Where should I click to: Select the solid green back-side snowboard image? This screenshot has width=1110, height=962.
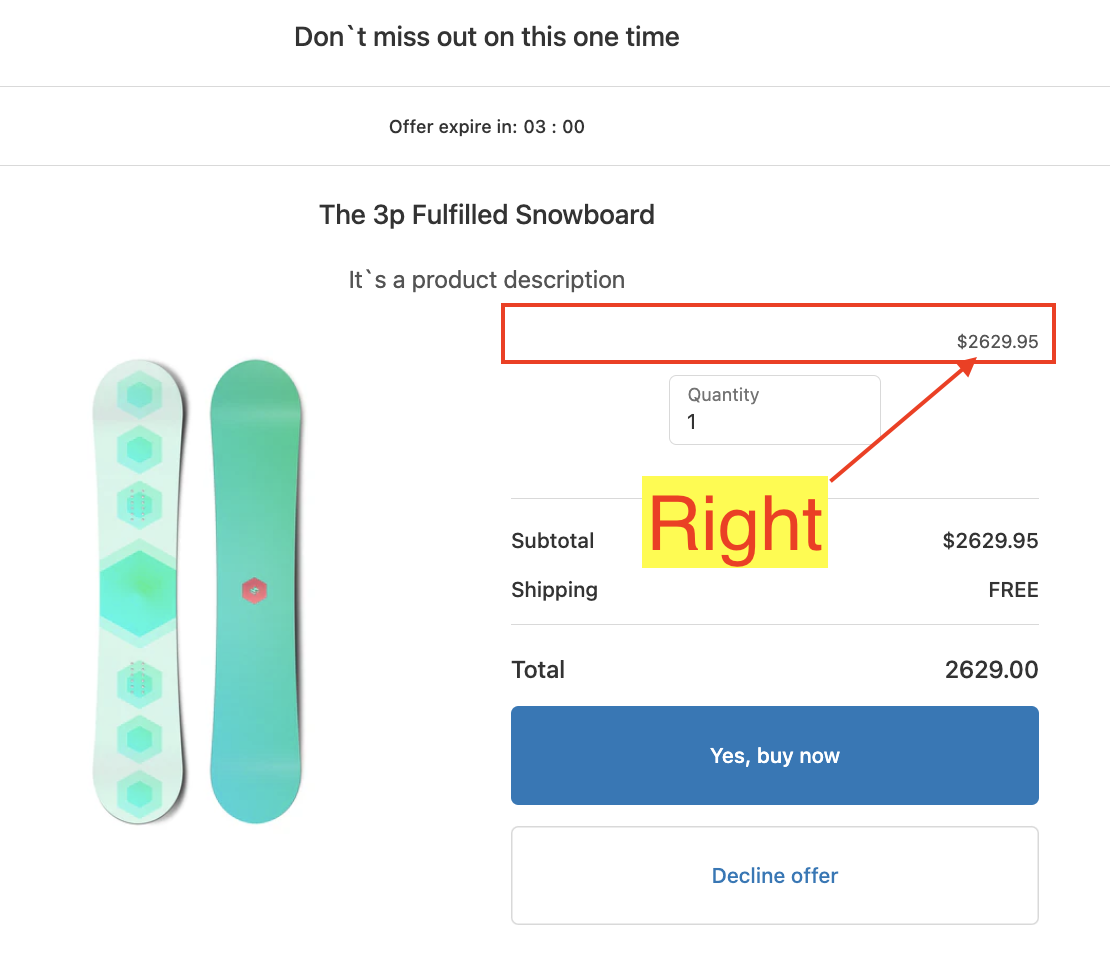coord(255,592)
